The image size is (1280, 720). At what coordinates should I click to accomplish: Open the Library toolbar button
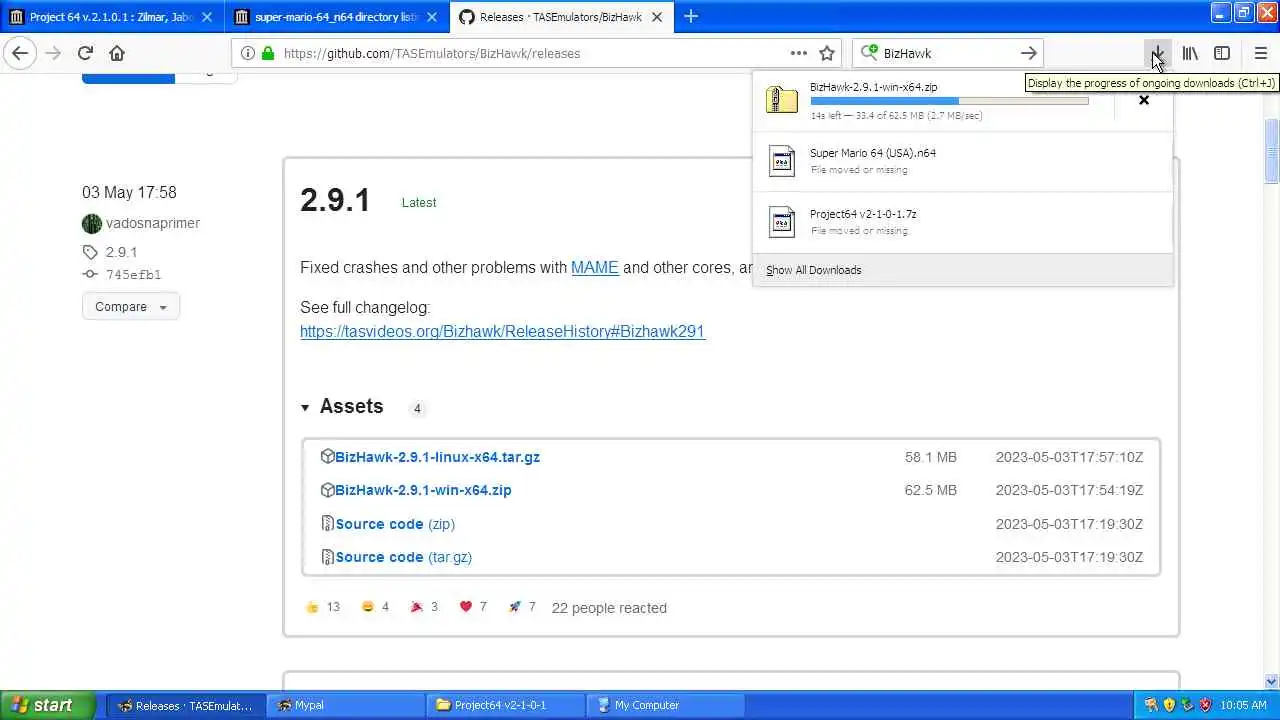click(x=1190, y=53)
